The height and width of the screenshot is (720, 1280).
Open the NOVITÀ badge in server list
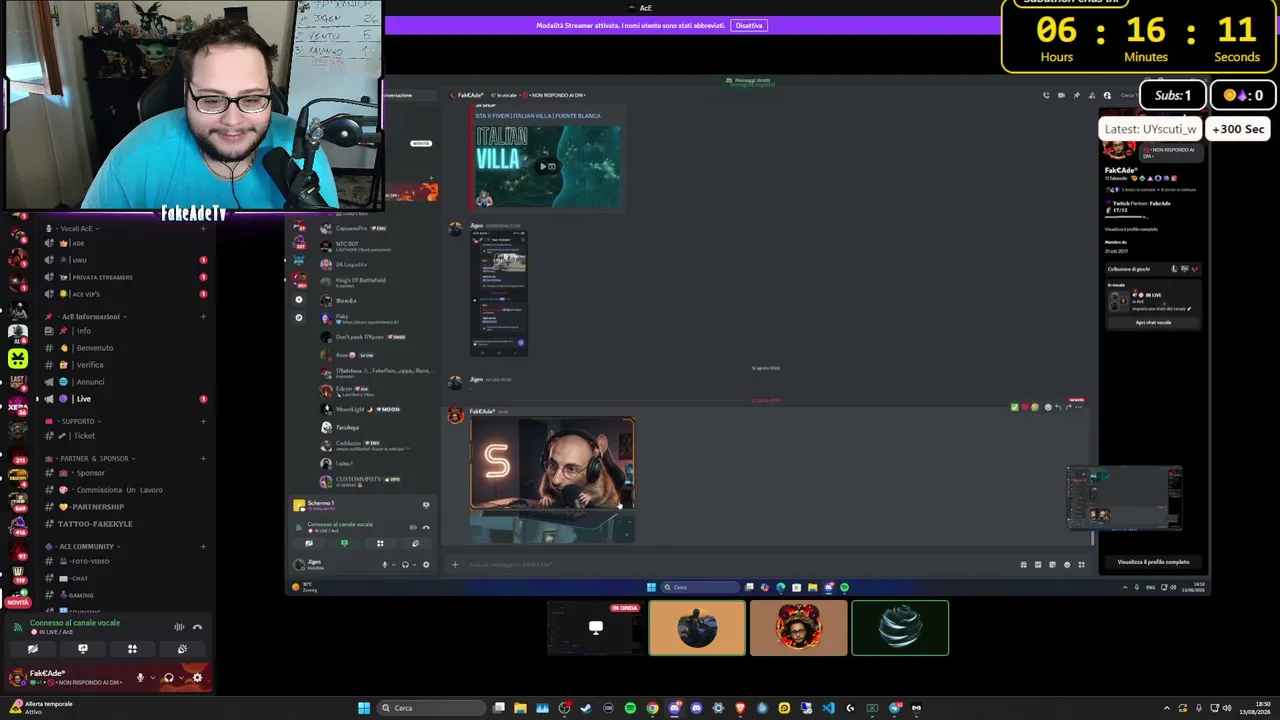point(18,601)
